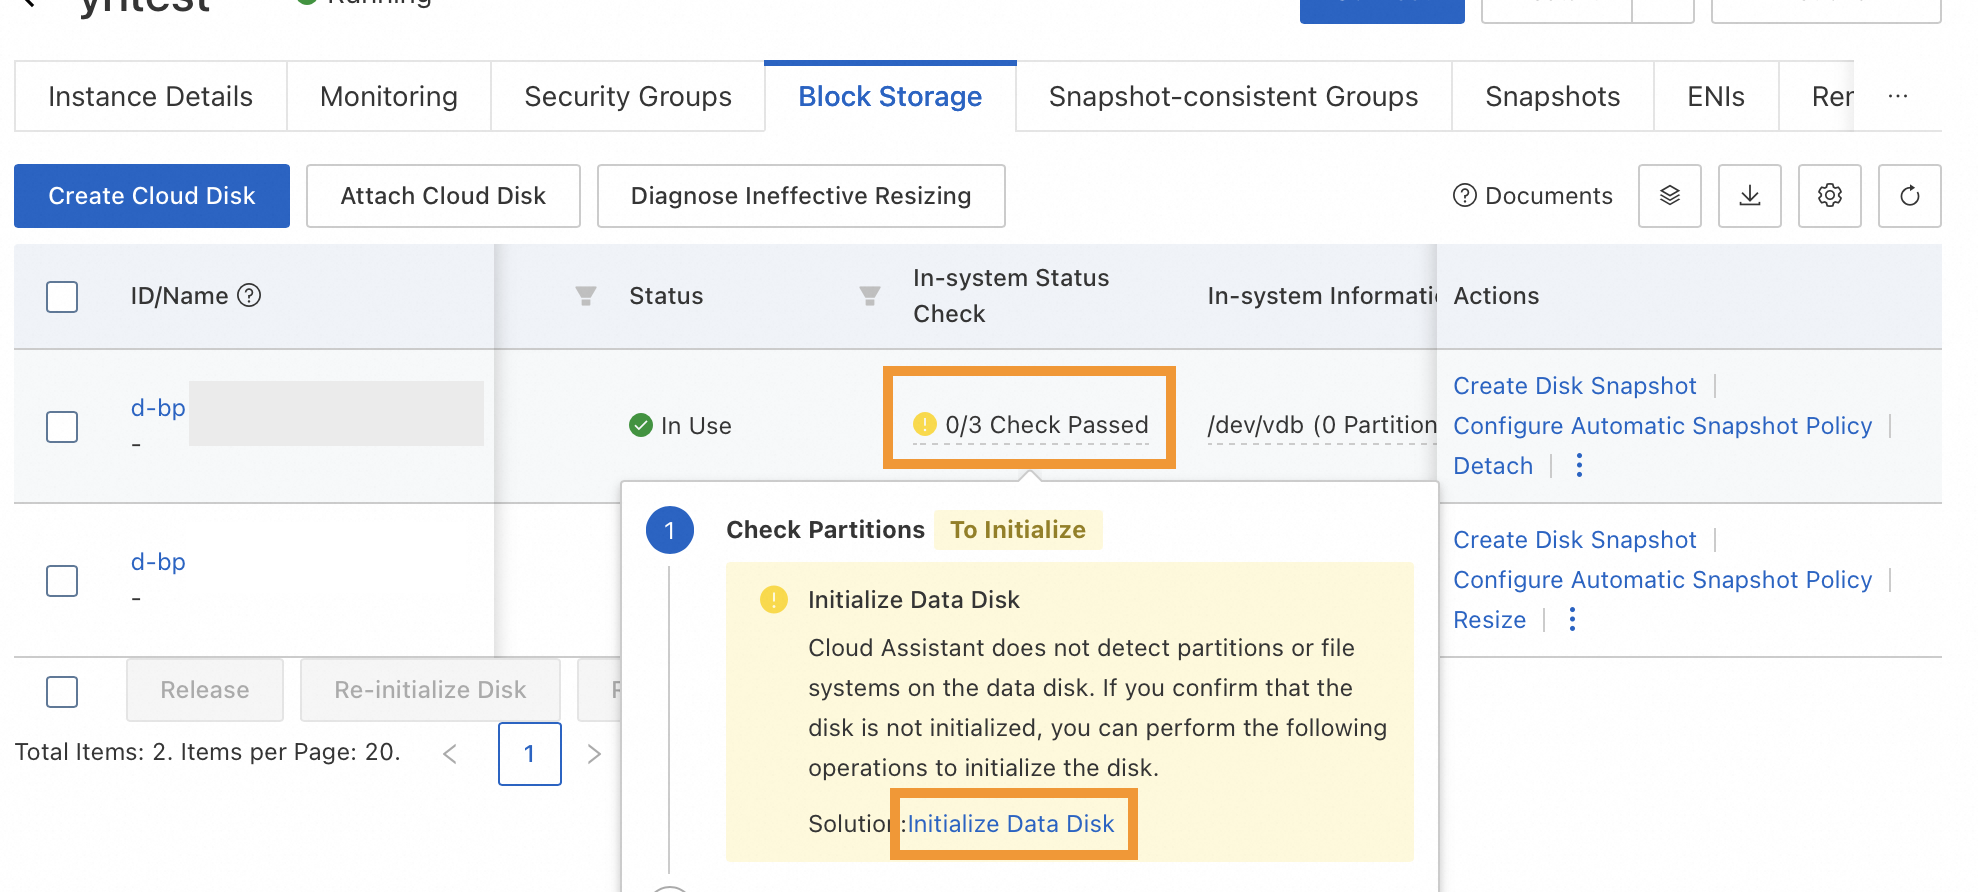This screenshot has height=892, width=1978.
Task: Open the second disk d-bp ID link
Action: (158, 562)
